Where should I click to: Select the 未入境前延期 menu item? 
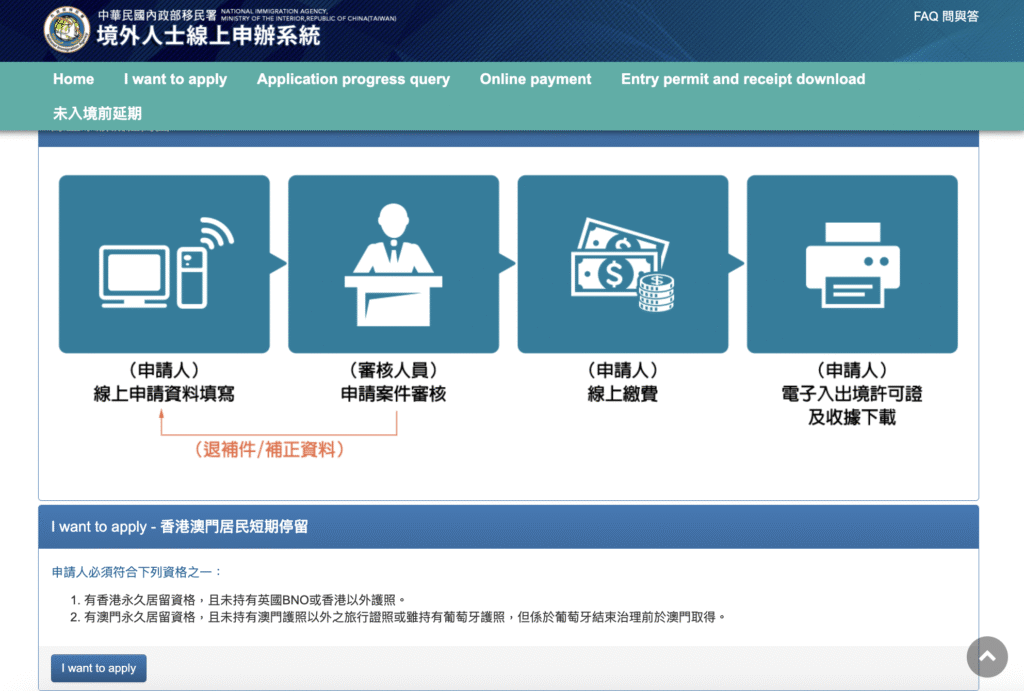tap(97, 113)
